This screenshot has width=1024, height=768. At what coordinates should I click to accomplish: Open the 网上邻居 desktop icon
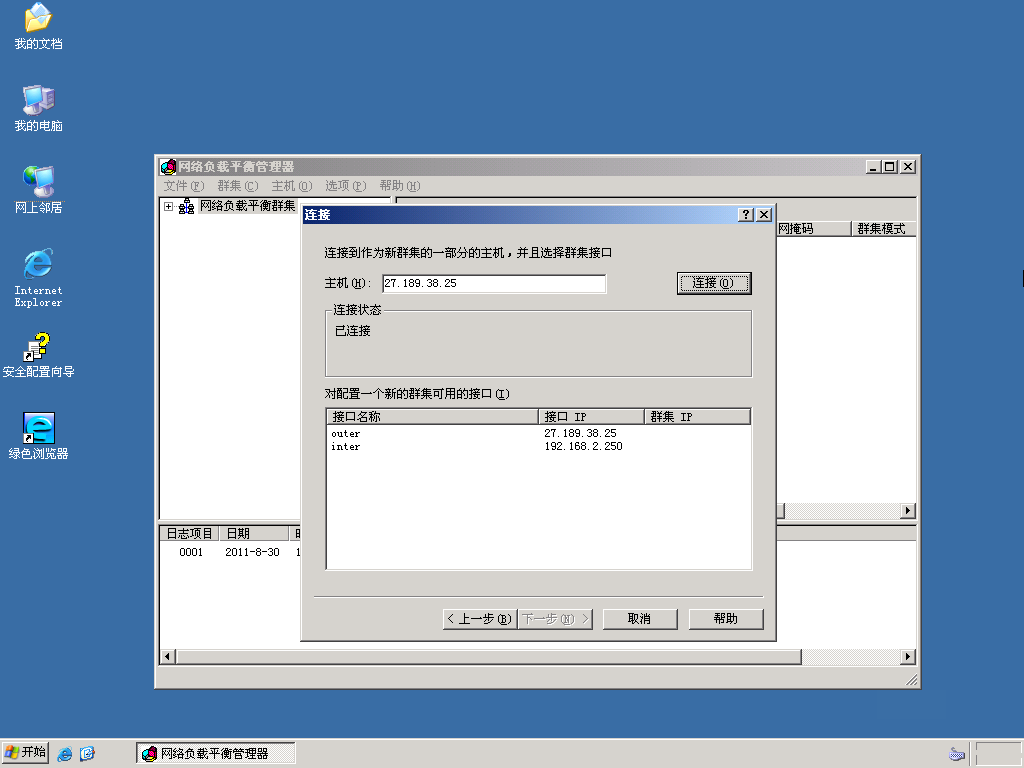tap(38, 190)
